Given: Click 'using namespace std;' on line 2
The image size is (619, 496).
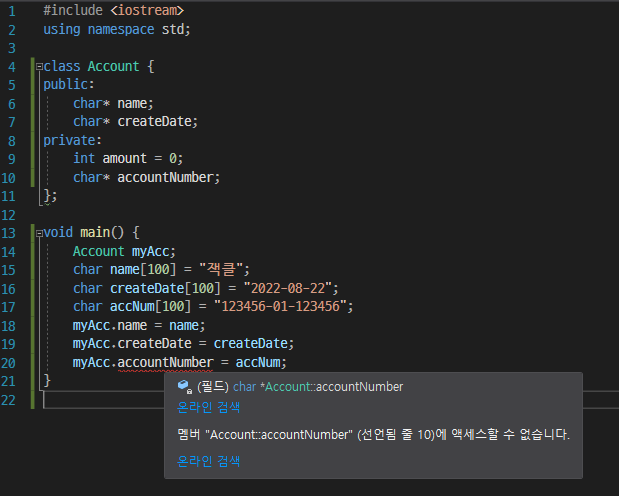Looking at the screenshot, I should pos(117,29).
